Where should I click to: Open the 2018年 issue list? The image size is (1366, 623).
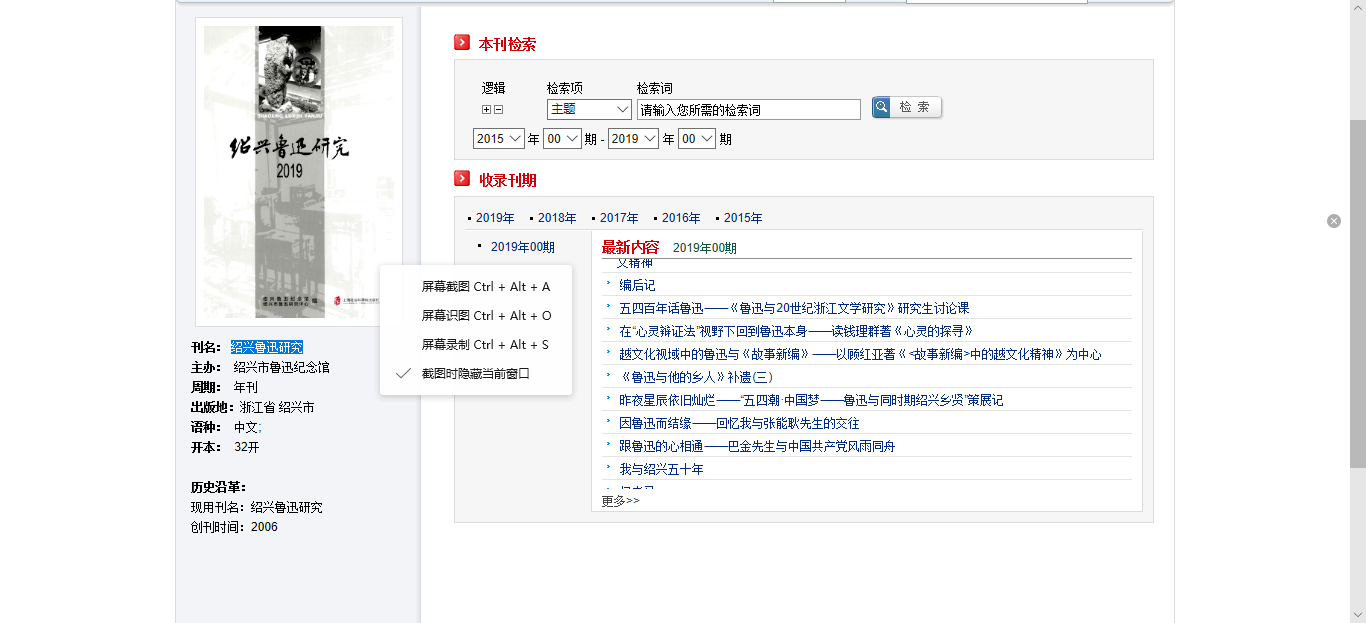(557, 218)
